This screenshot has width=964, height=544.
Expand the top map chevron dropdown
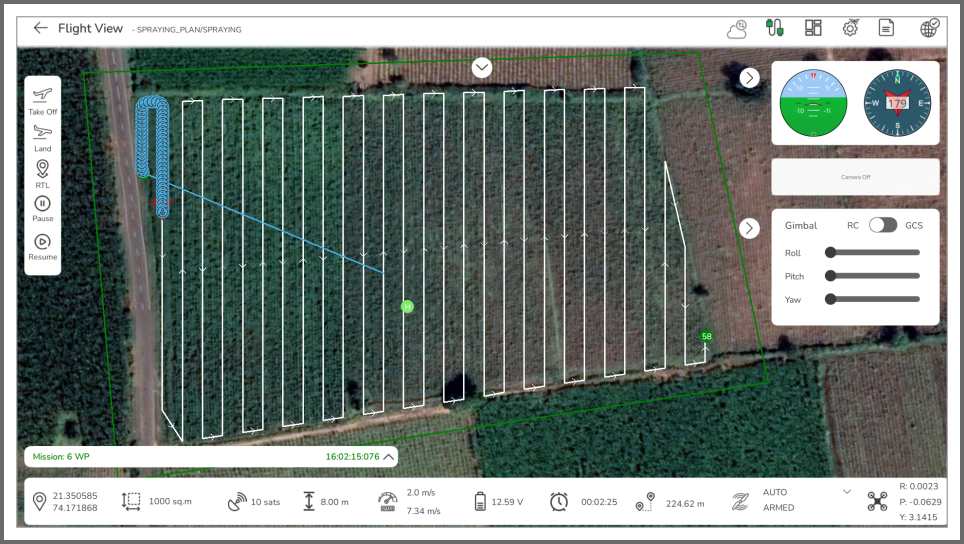[481, 68]
